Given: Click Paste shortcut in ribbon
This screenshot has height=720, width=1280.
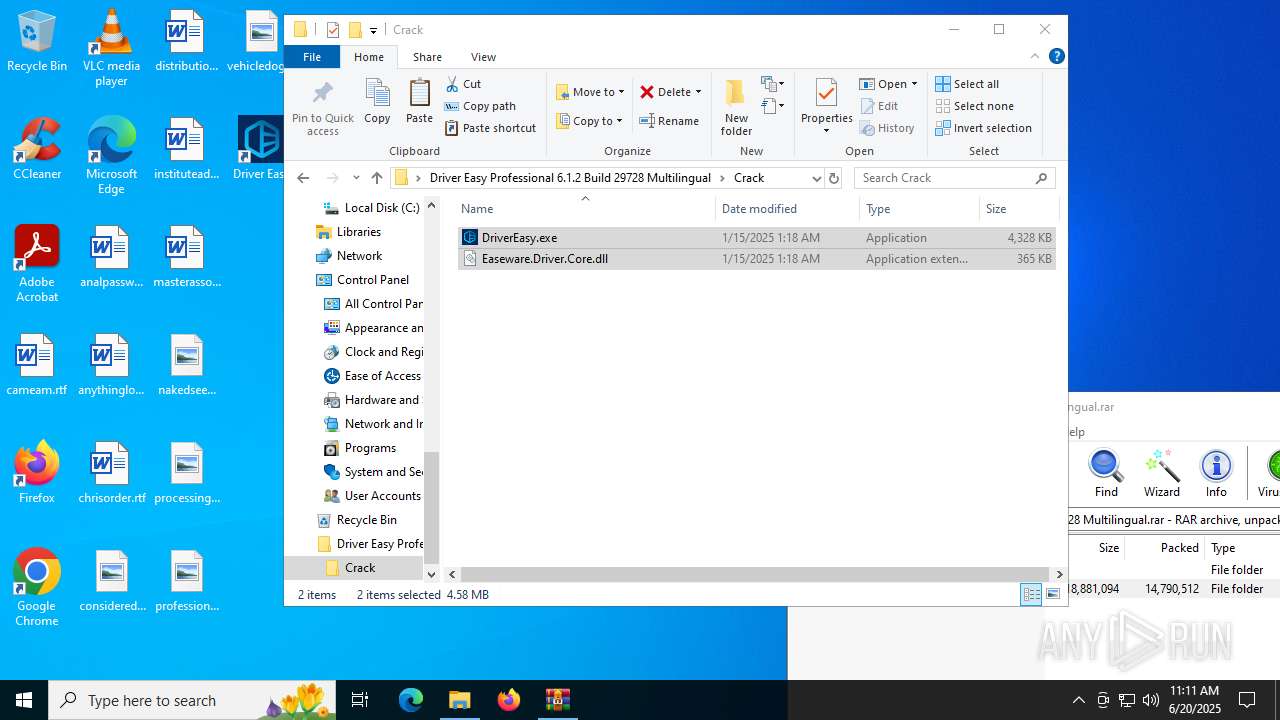Looking at the screenshot, I should tap(491, 128).
